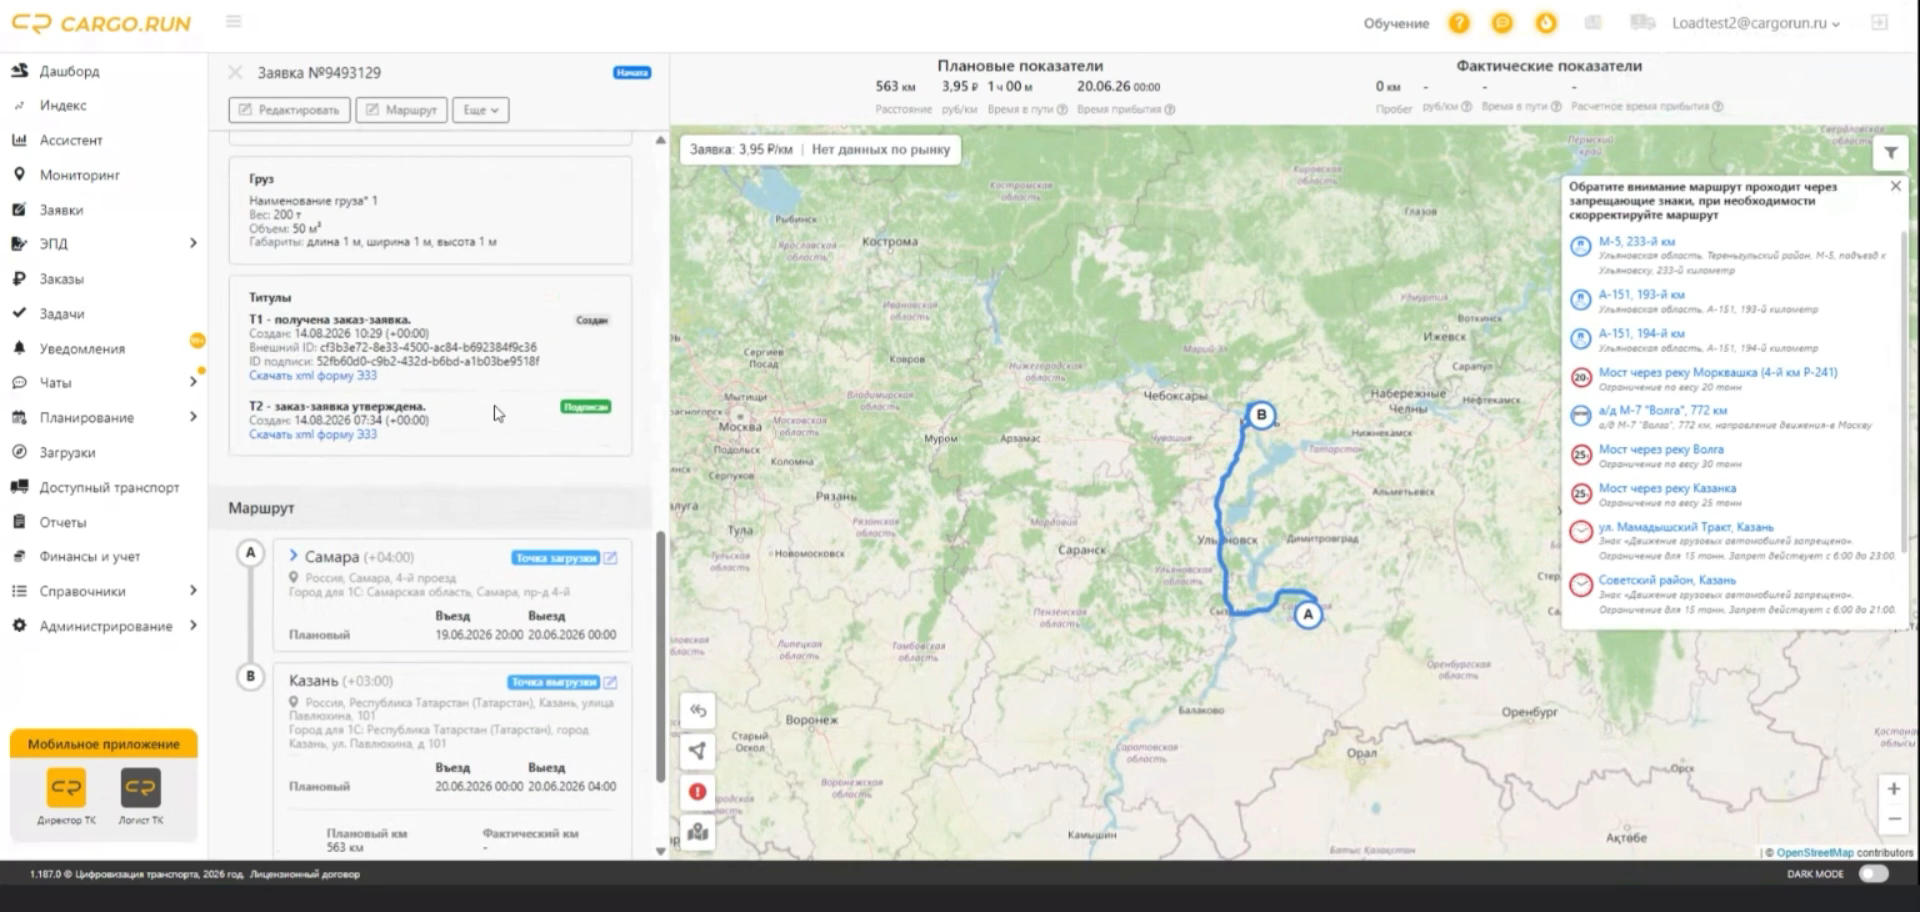Zoom in the map with plus button
The height and width of the screenshot is (912, 1920).
[x=1894, y=789]
